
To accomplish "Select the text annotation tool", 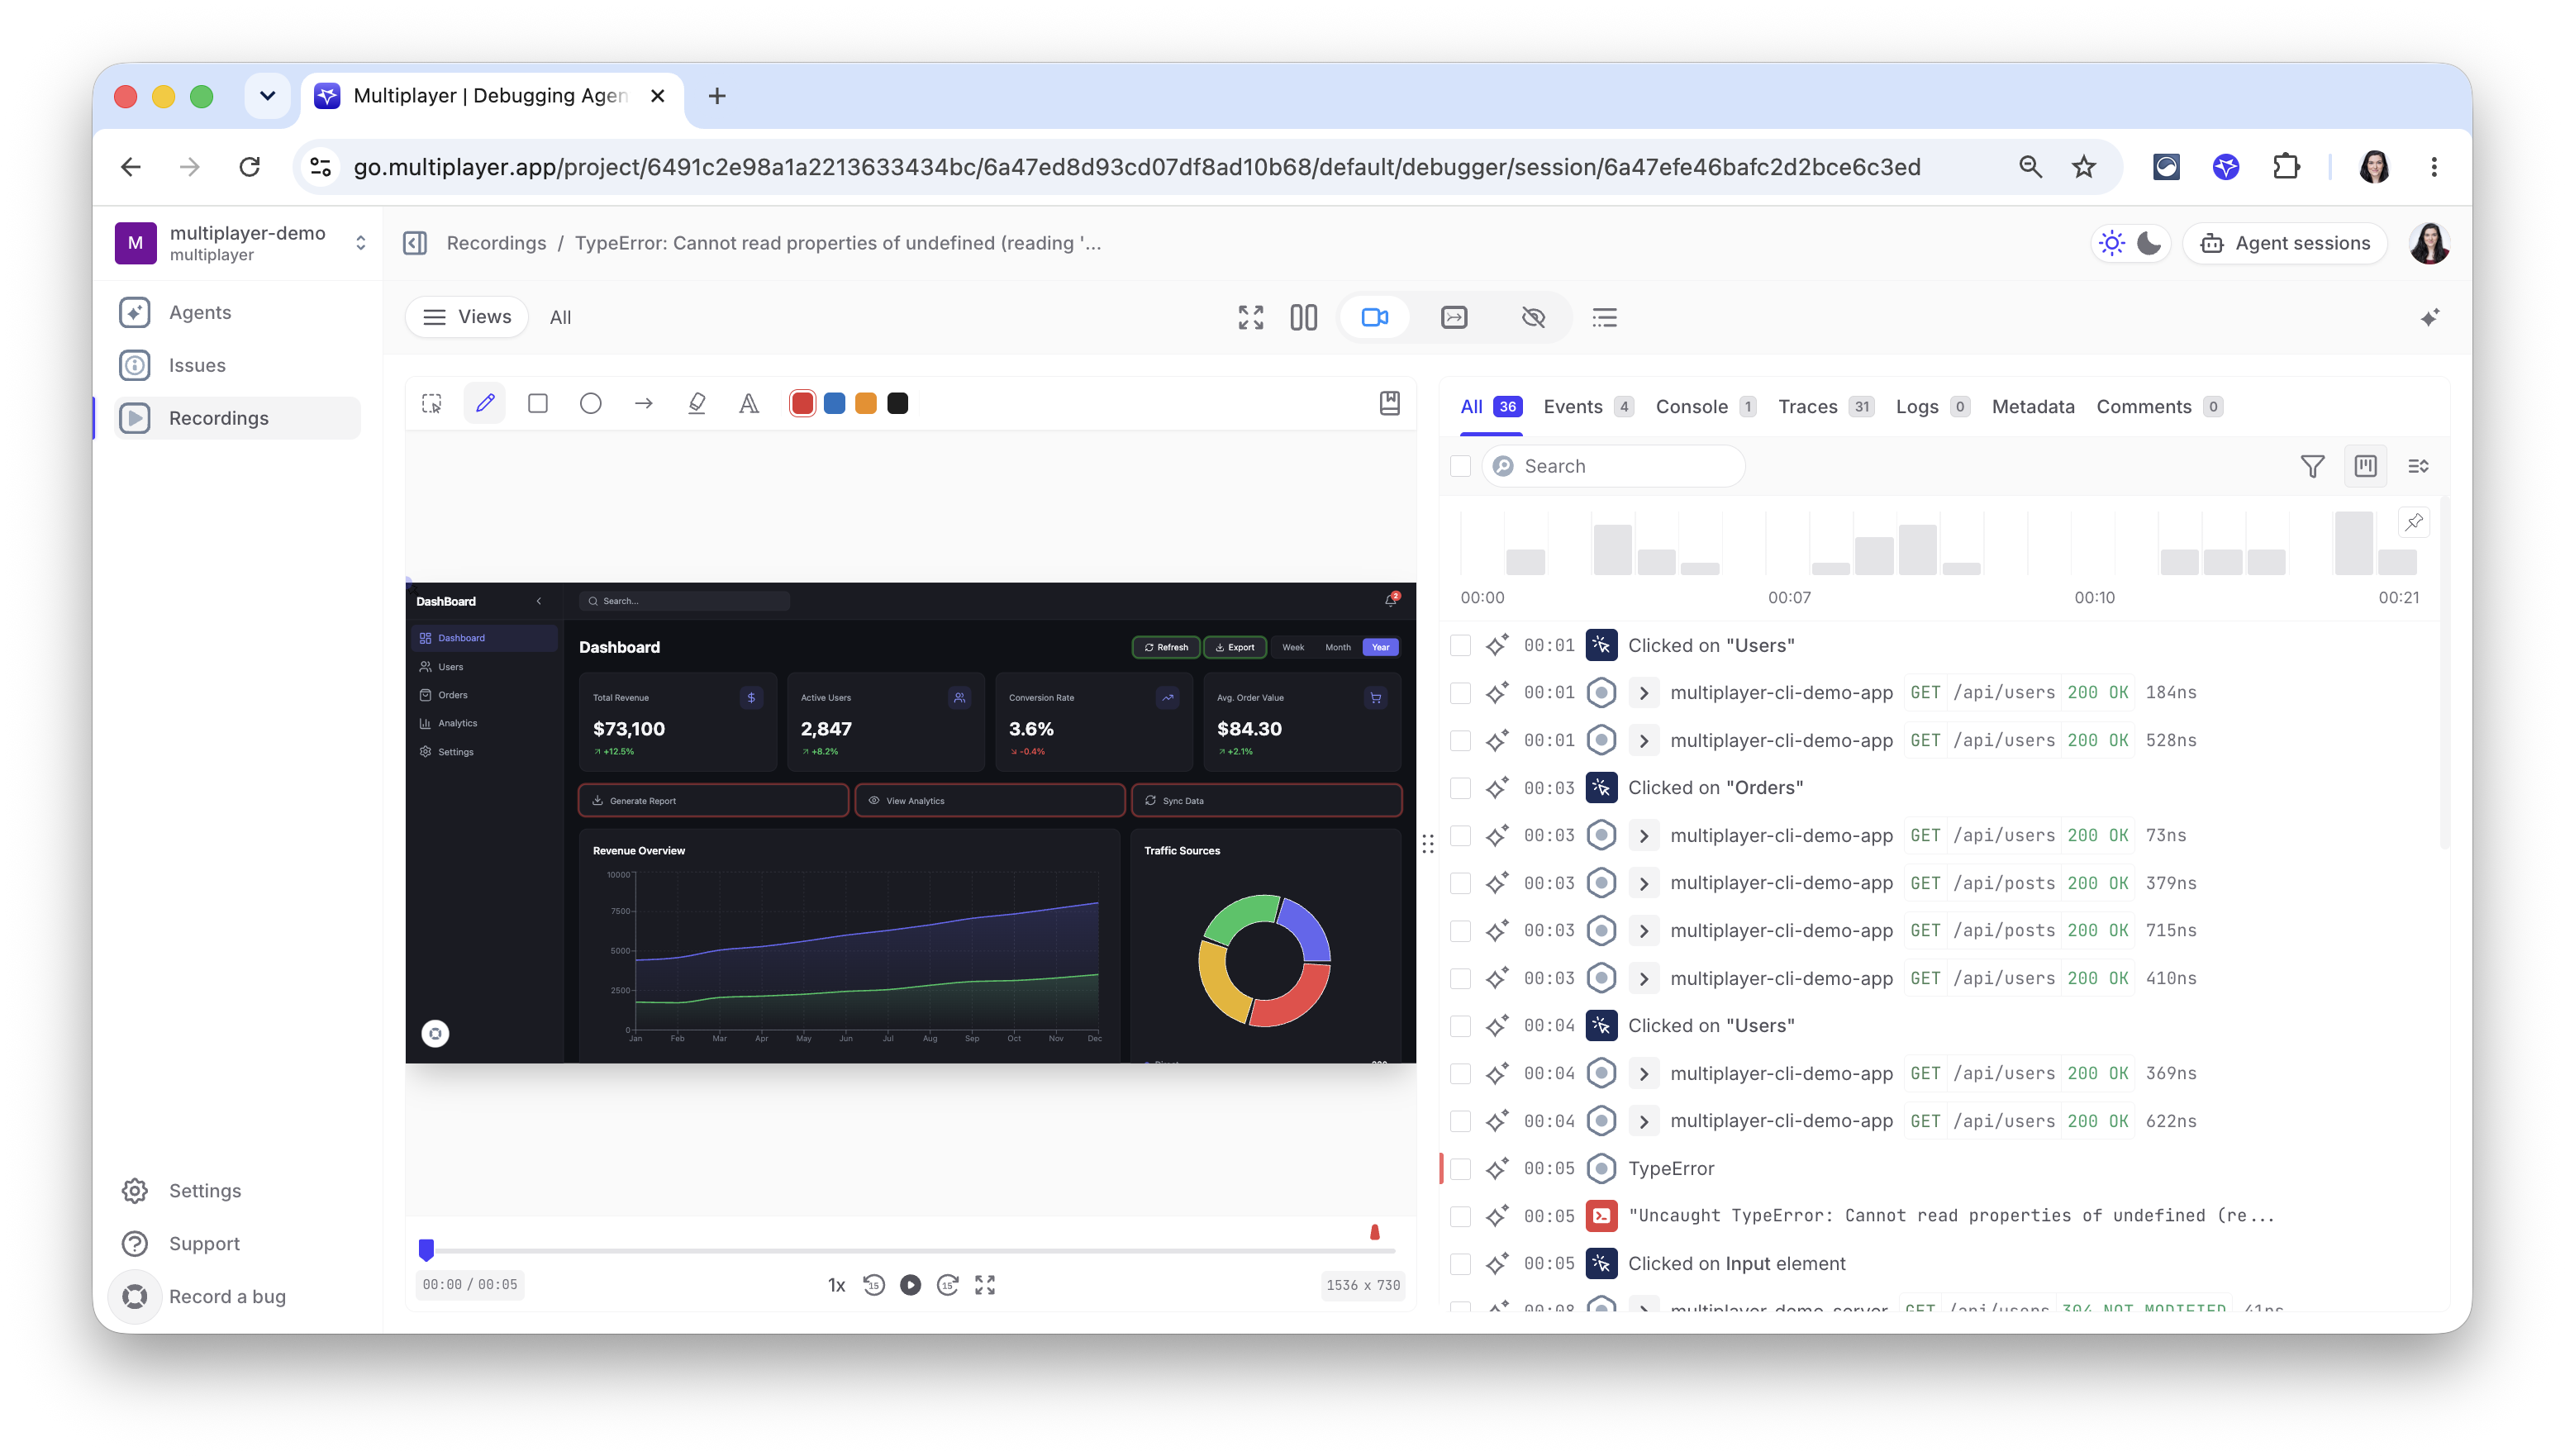I will (749, 403).
